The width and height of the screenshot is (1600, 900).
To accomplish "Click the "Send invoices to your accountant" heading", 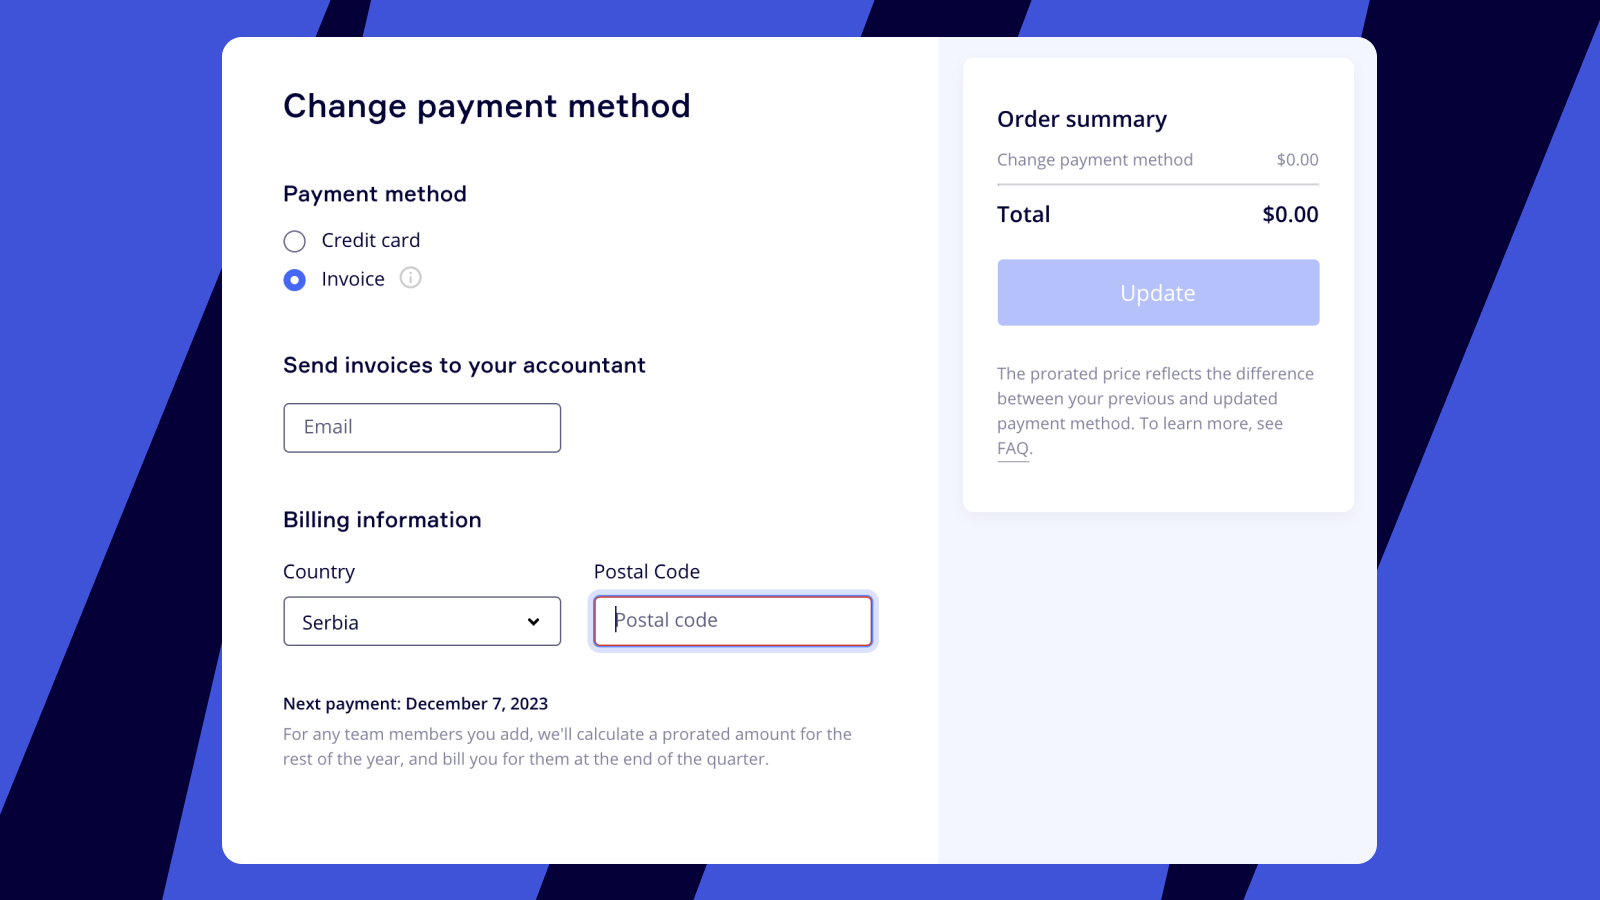I will coord(464,366).
